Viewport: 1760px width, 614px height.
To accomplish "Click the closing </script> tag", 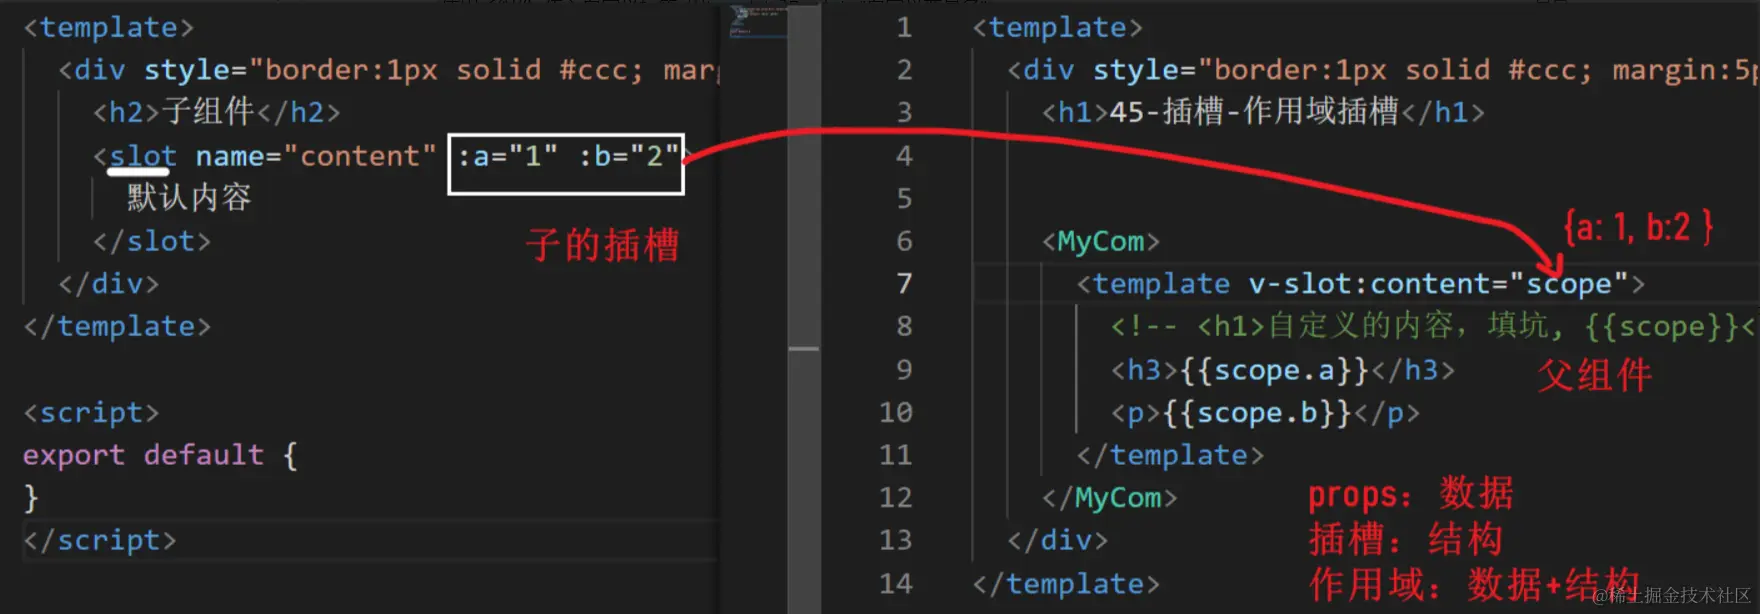I will 100,540.
